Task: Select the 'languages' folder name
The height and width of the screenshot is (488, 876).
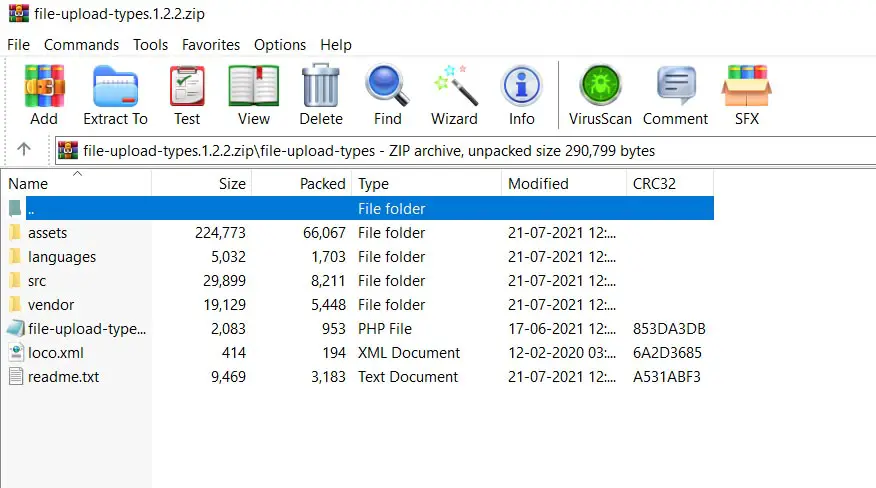Action: (x=62, y=257)
